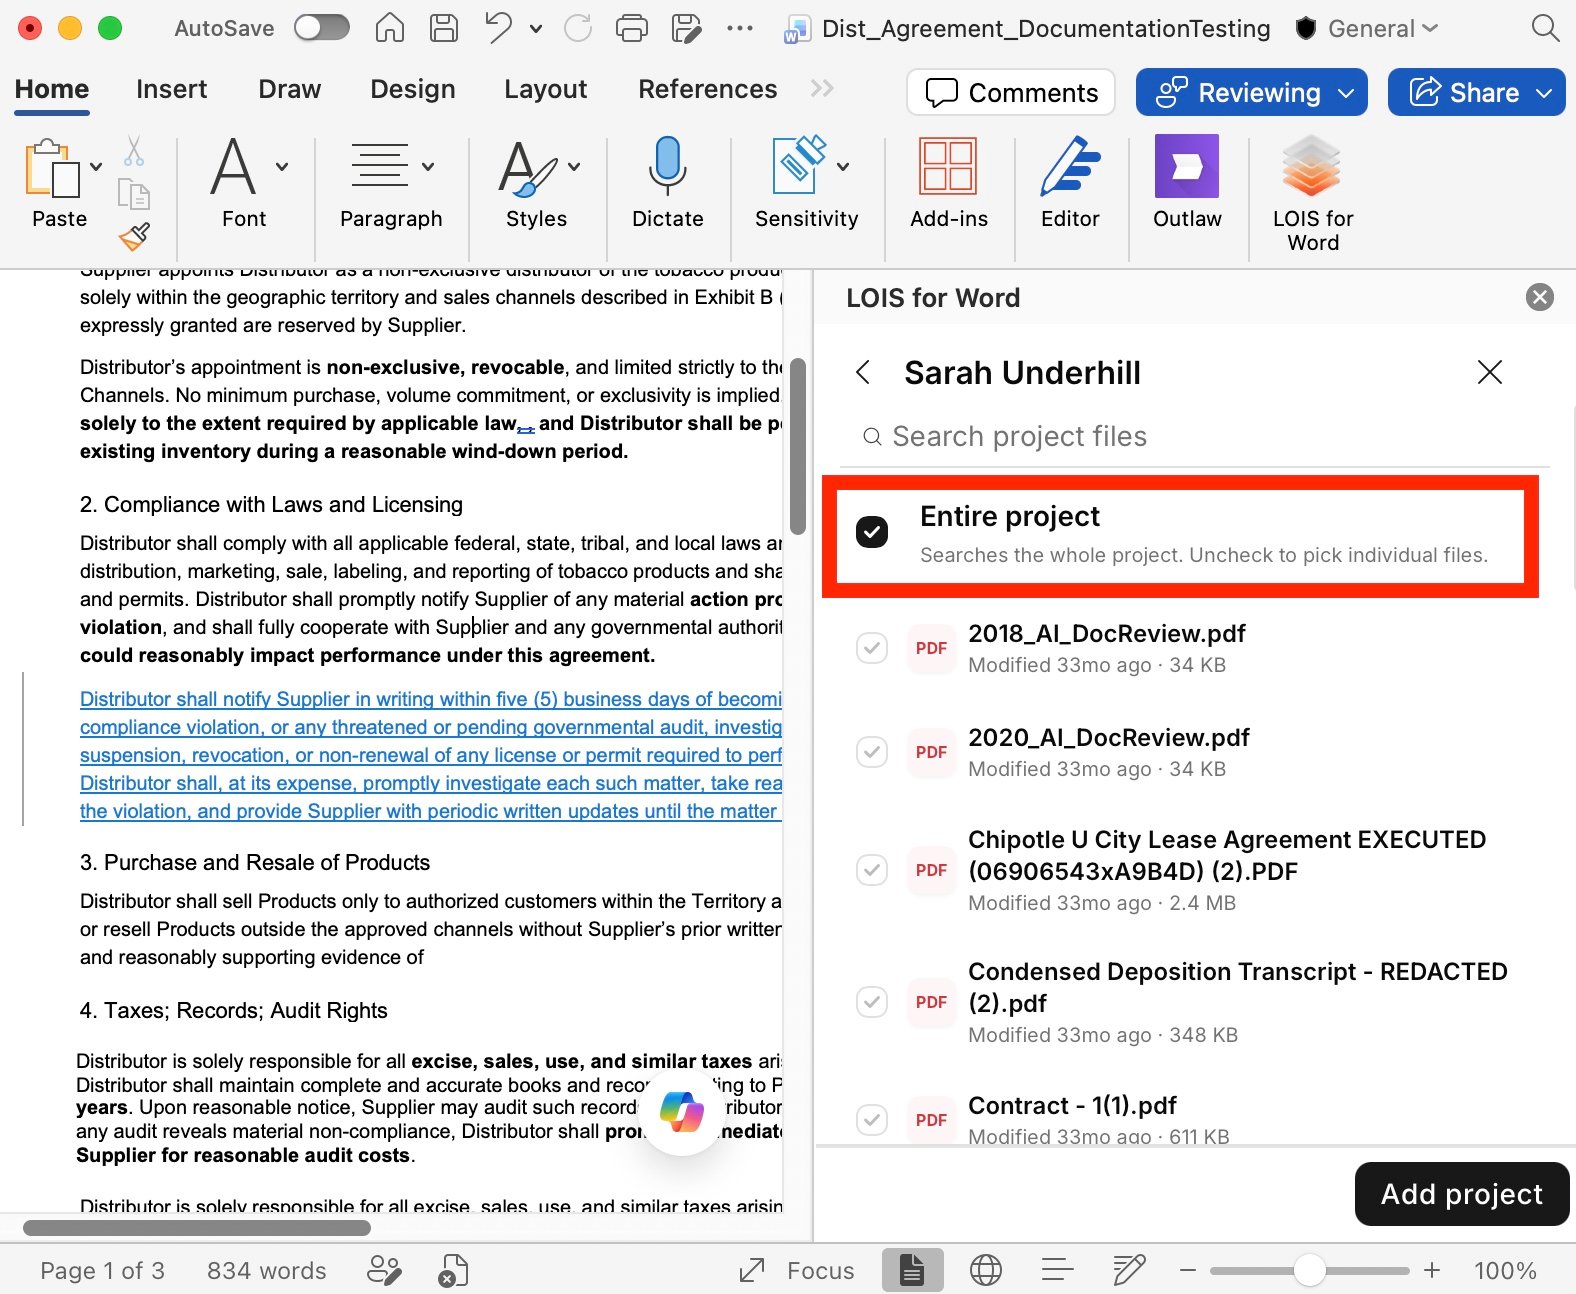This screenshot has width=1576, height=1294.
Task: Open the Layout tab
Action: (545, 89)
